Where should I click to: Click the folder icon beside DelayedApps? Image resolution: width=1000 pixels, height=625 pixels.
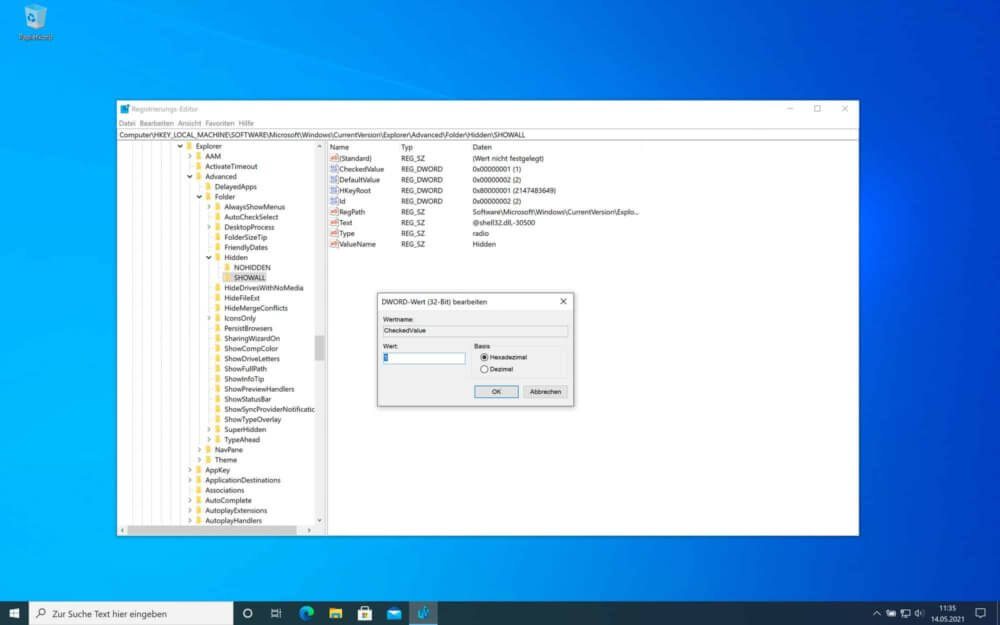pos(208,187)
